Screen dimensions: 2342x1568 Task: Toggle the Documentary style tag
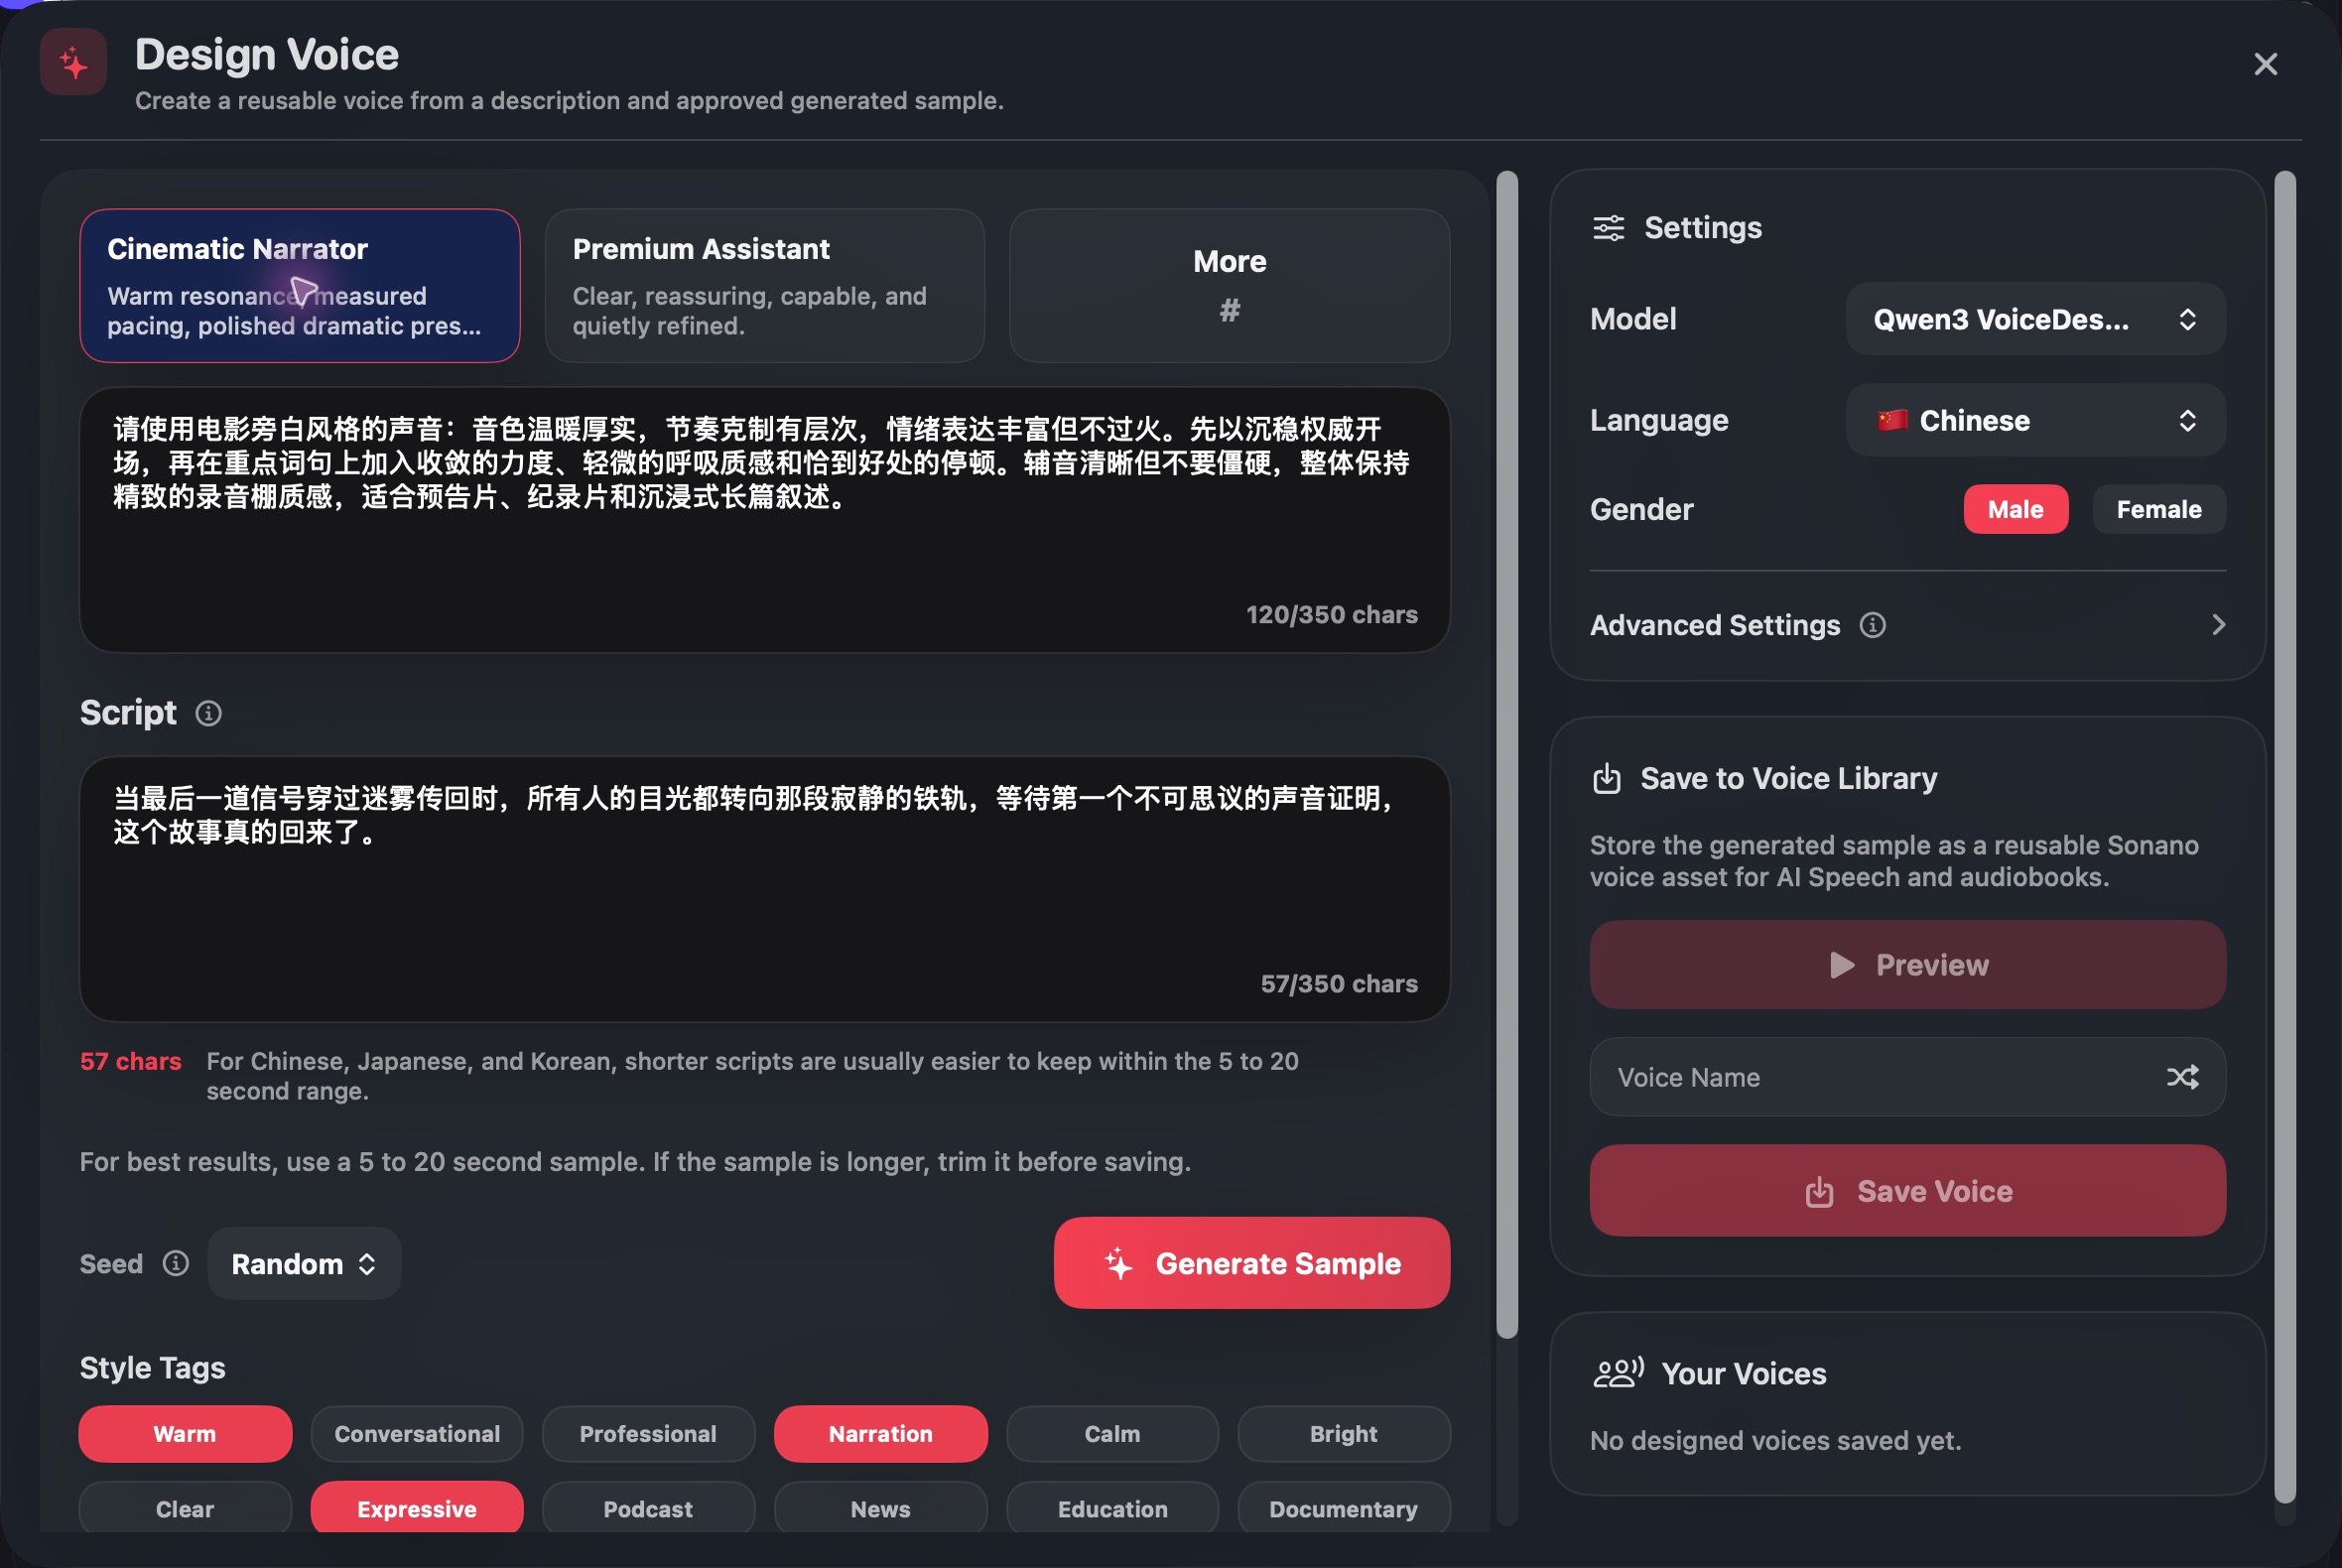[1343, 1508]
